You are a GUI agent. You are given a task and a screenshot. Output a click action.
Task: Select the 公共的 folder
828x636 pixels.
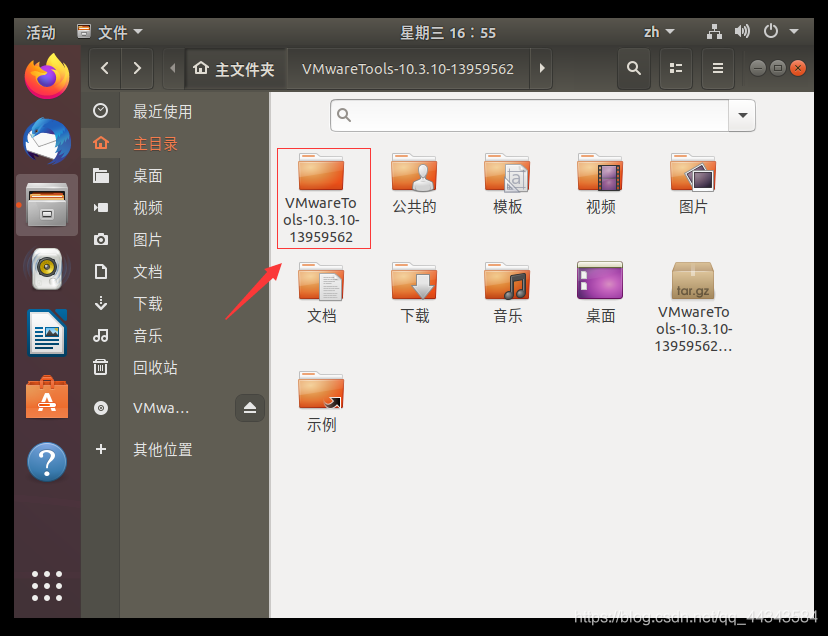point(414,184)
